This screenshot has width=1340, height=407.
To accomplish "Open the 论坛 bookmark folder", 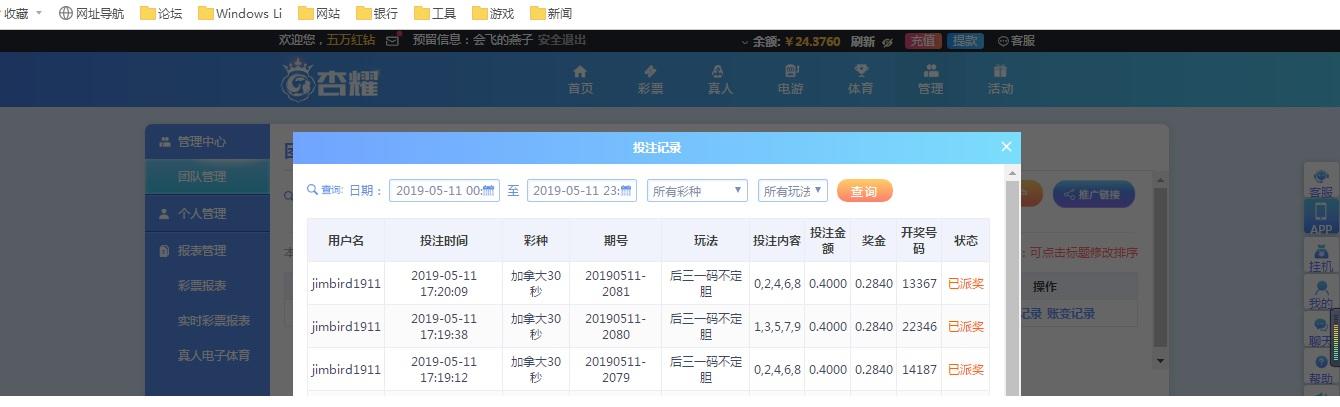I will 161,13.
